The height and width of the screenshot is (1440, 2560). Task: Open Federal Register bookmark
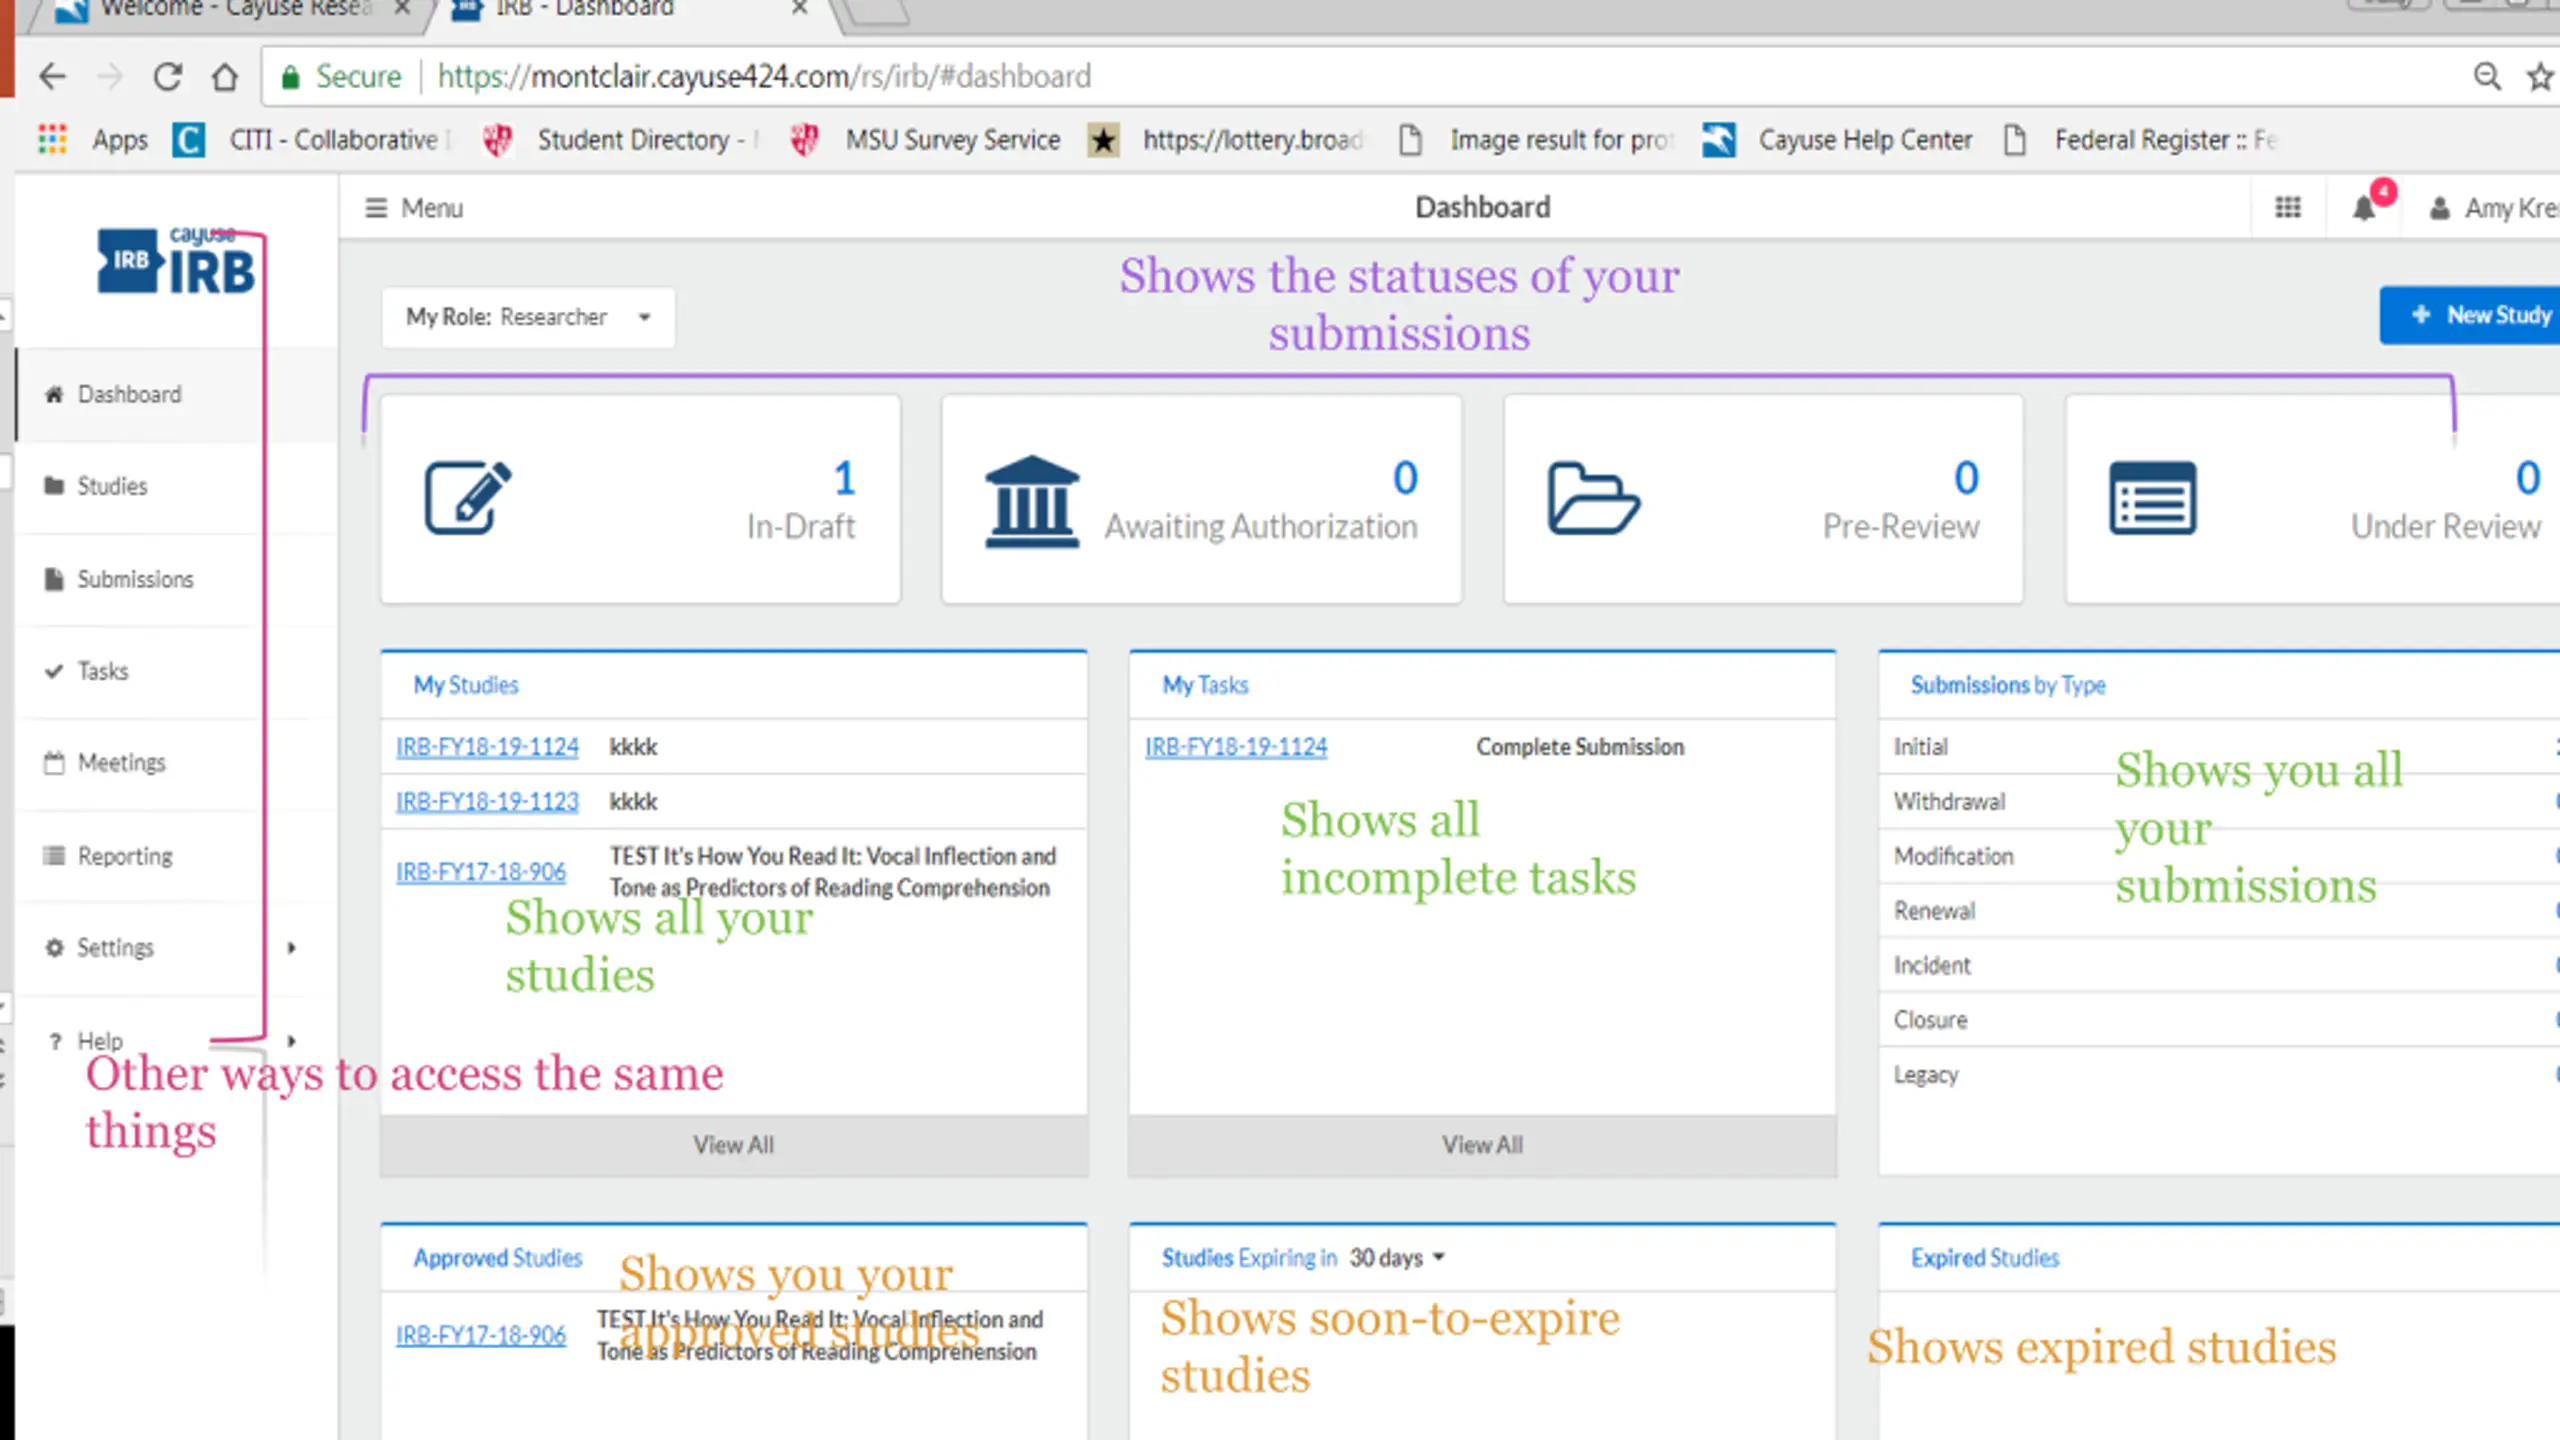click(x=2142, y=140)
